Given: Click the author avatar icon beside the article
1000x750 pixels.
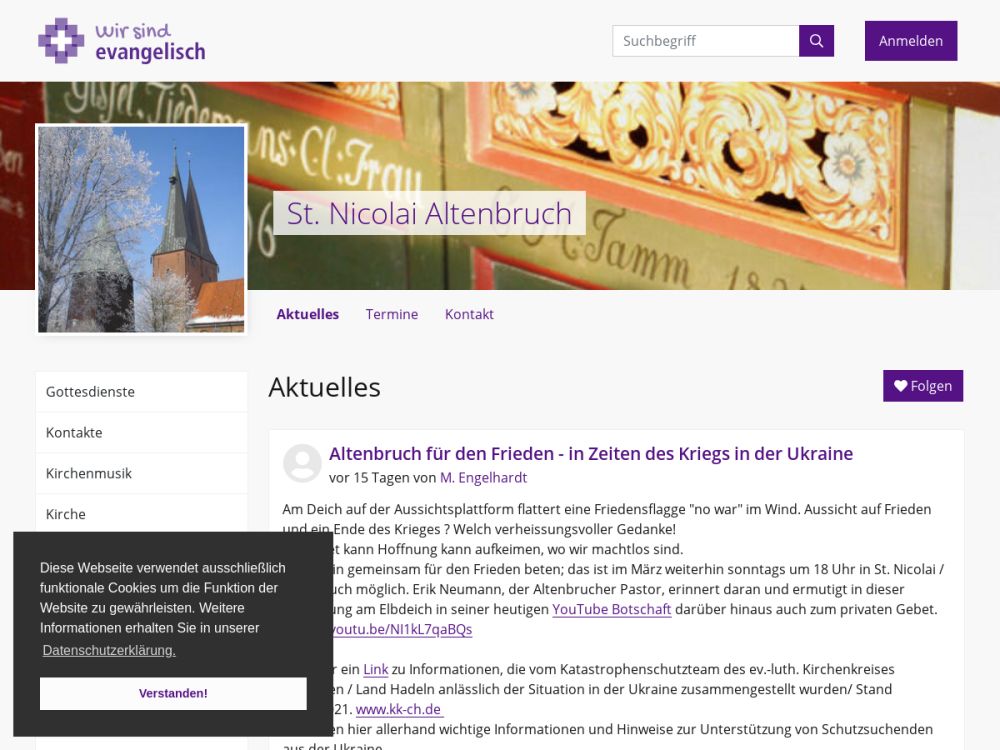Looking at the screenshot, I should coord(302,464).
